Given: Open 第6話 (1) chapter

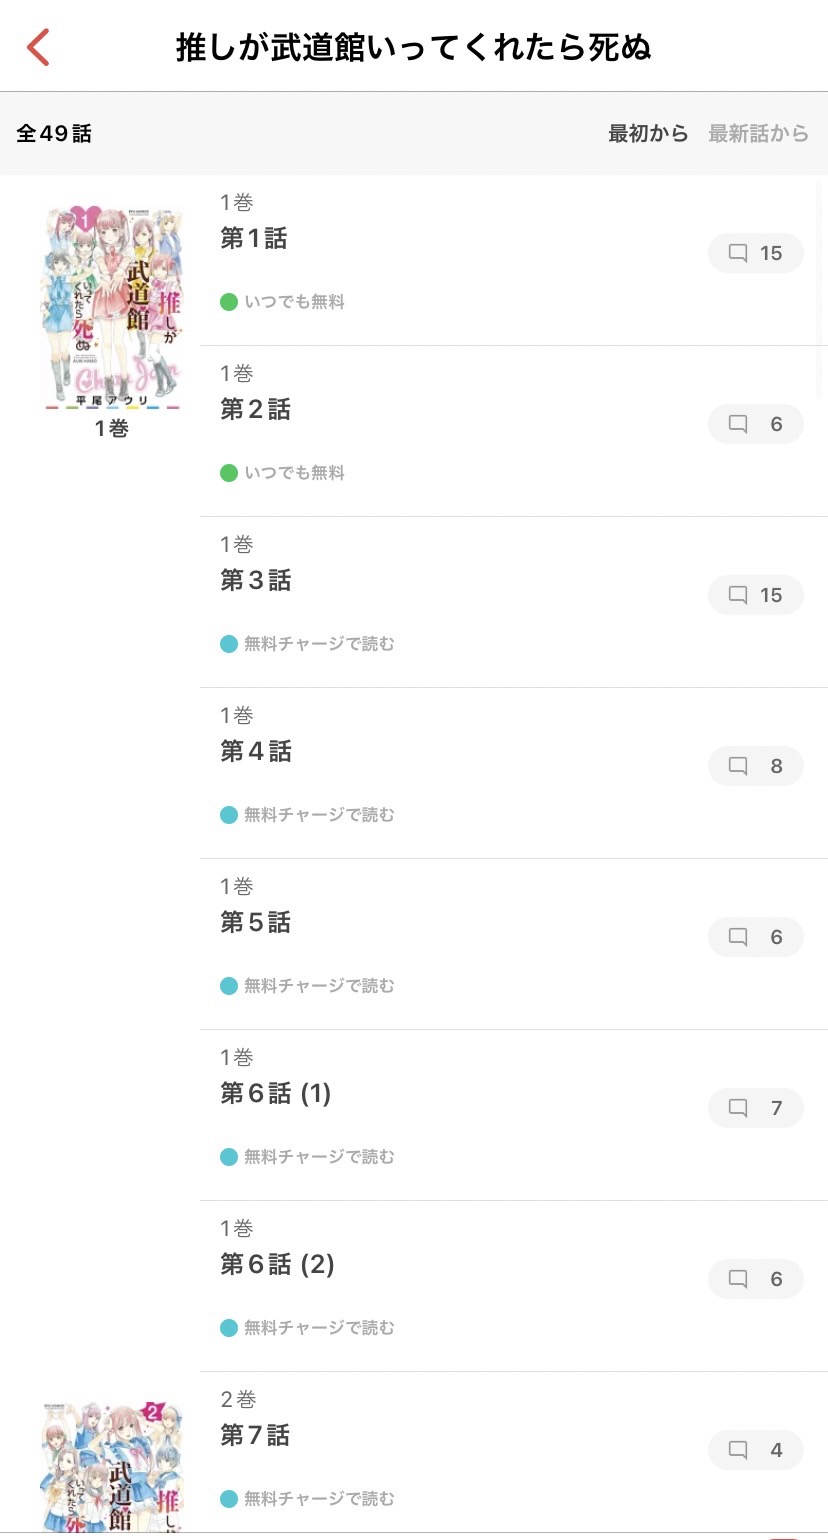Looking at the screenshot, I should pos(275,1094).
